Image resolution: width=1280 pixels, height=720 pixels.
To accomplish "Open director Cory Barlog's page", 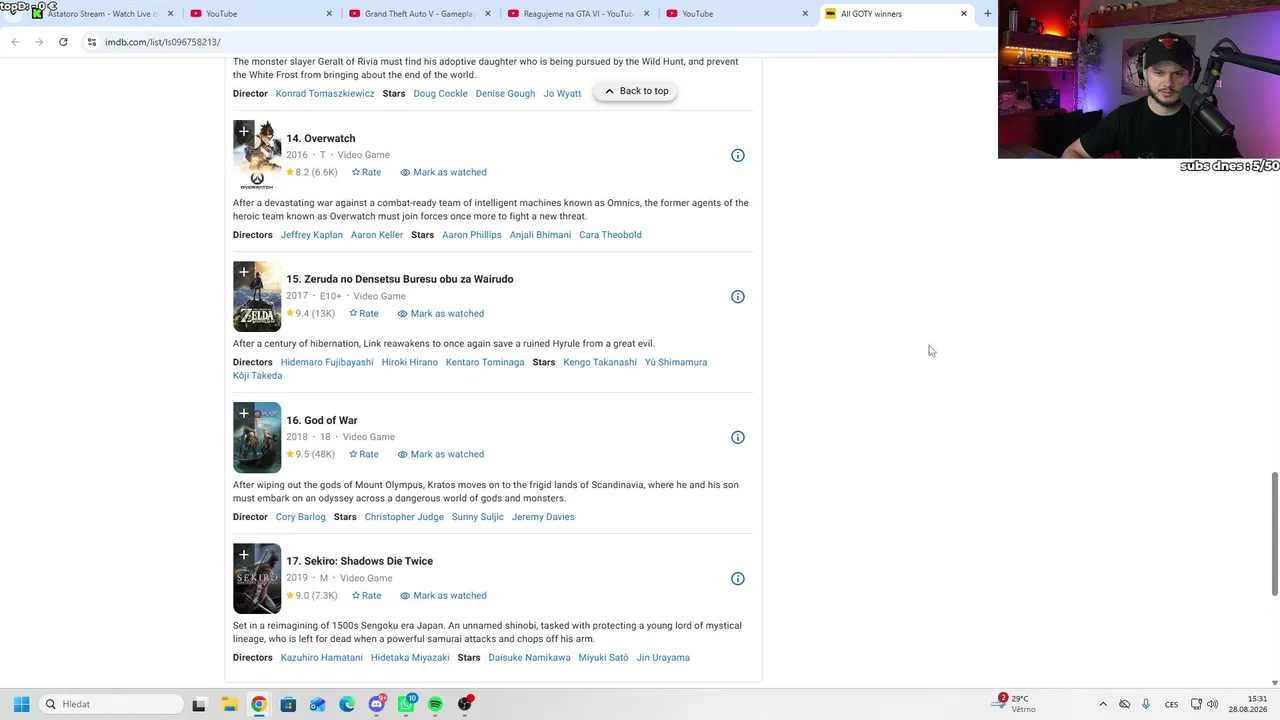I will pyautogui.click(x=301, y=517).
